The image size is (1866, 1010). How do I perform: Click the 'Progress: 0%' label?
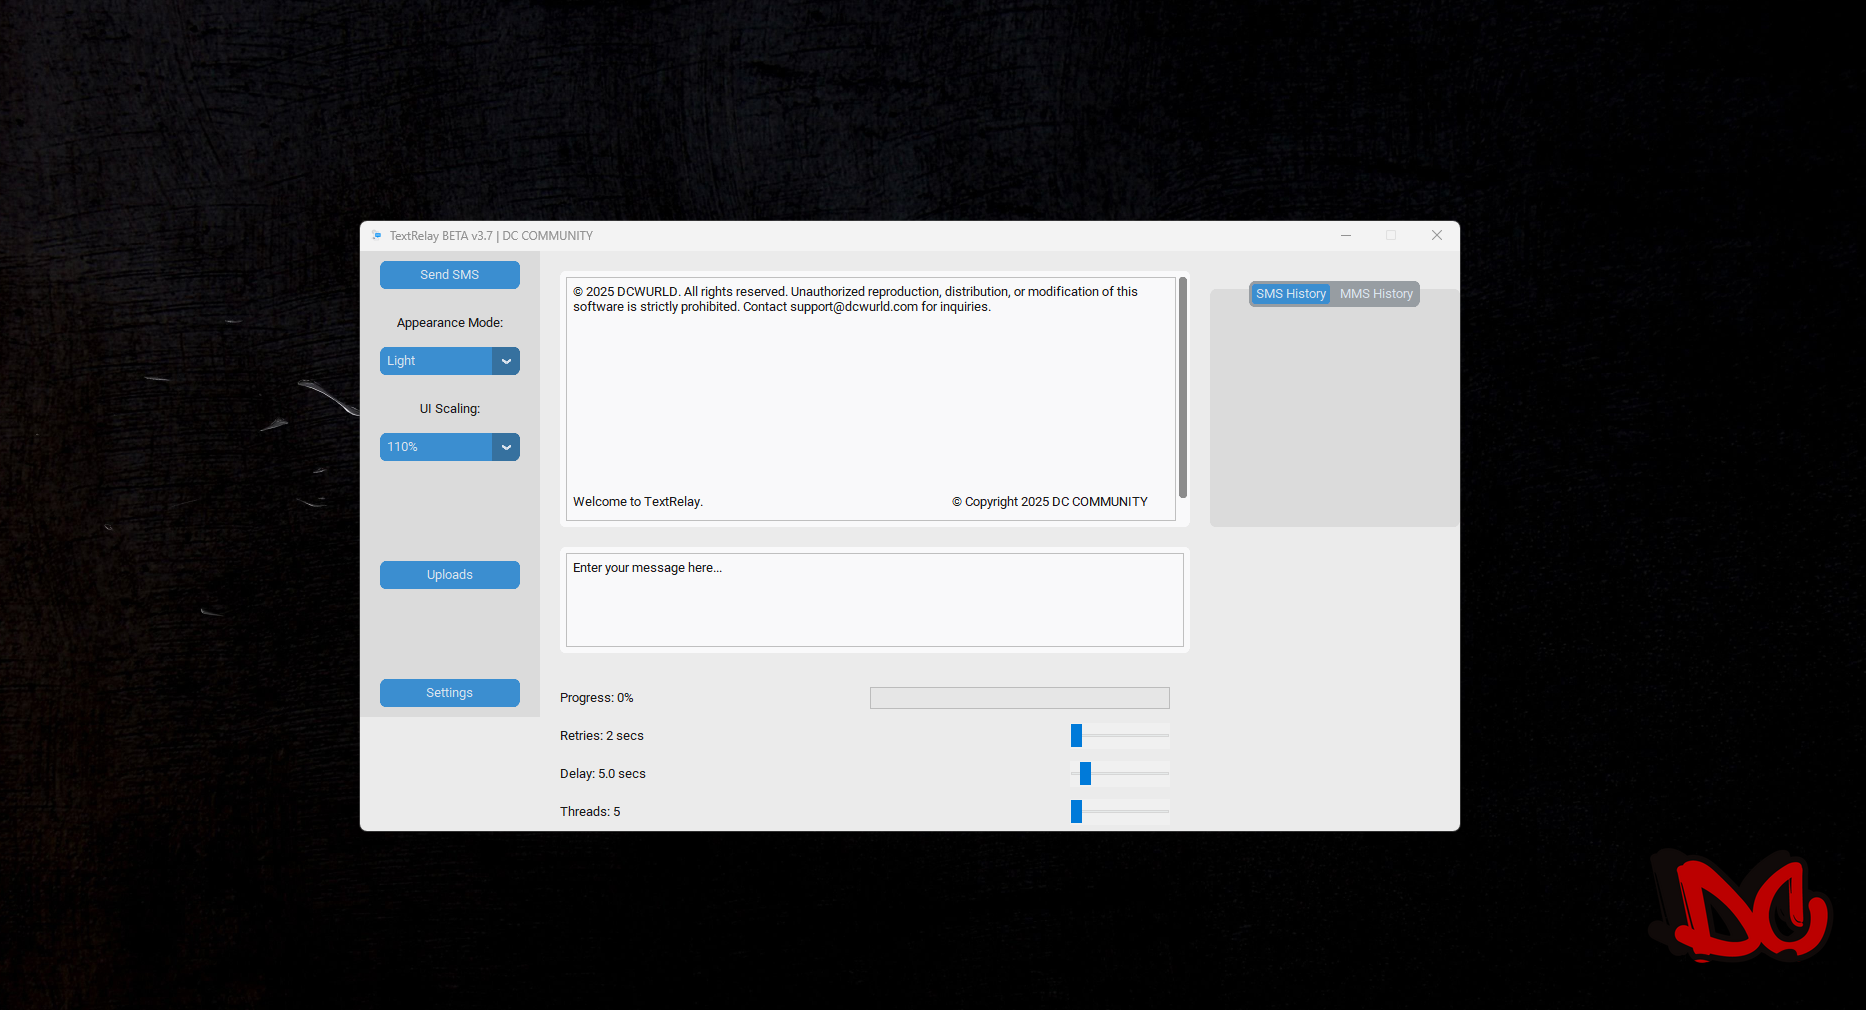[596, 698]
